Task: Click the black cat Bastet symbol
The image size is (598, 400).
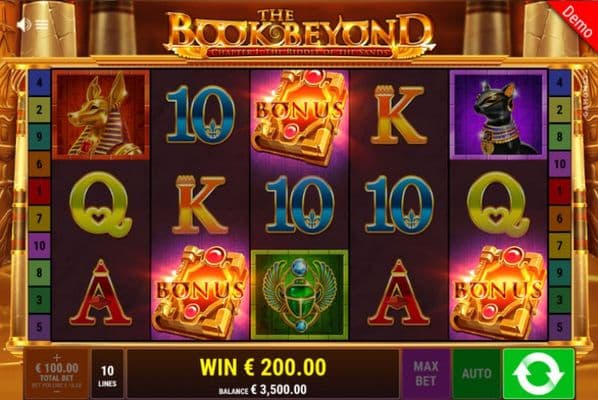Action: (498, 114)
